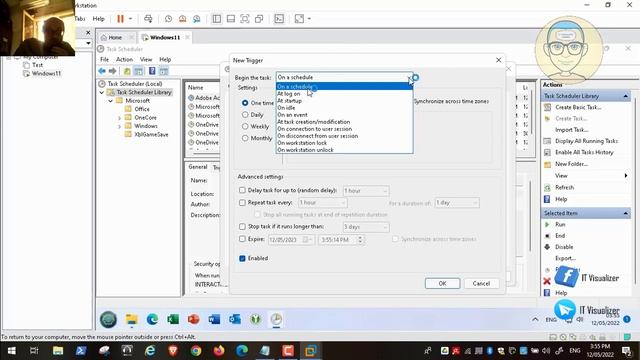
Task: Select the Monthly radio button
Action: point(245,138)
